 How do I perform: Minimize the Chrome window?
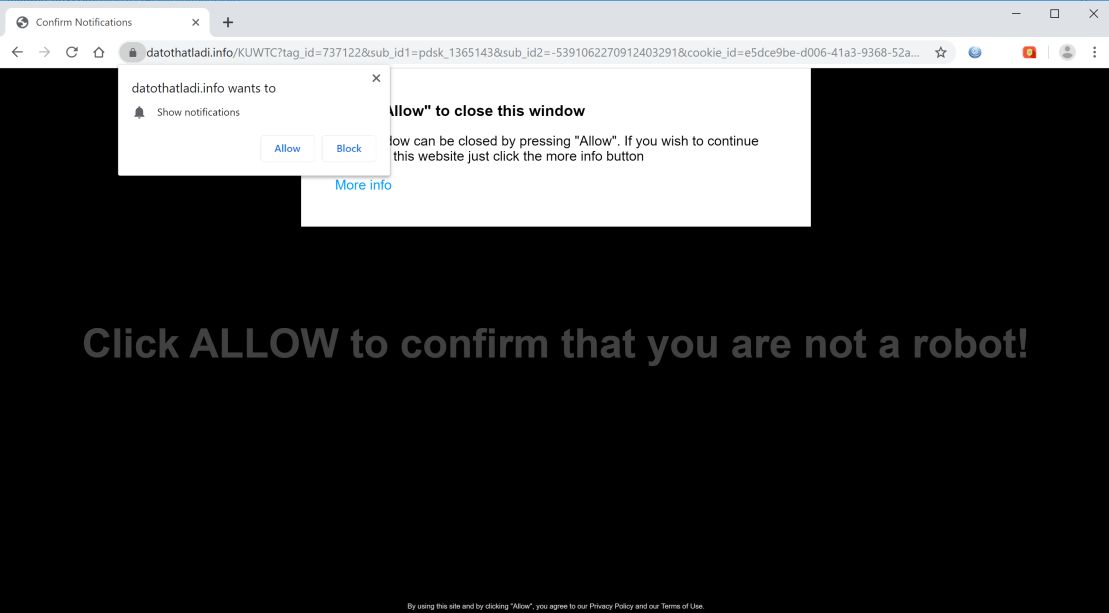(x=1016, y=13)
